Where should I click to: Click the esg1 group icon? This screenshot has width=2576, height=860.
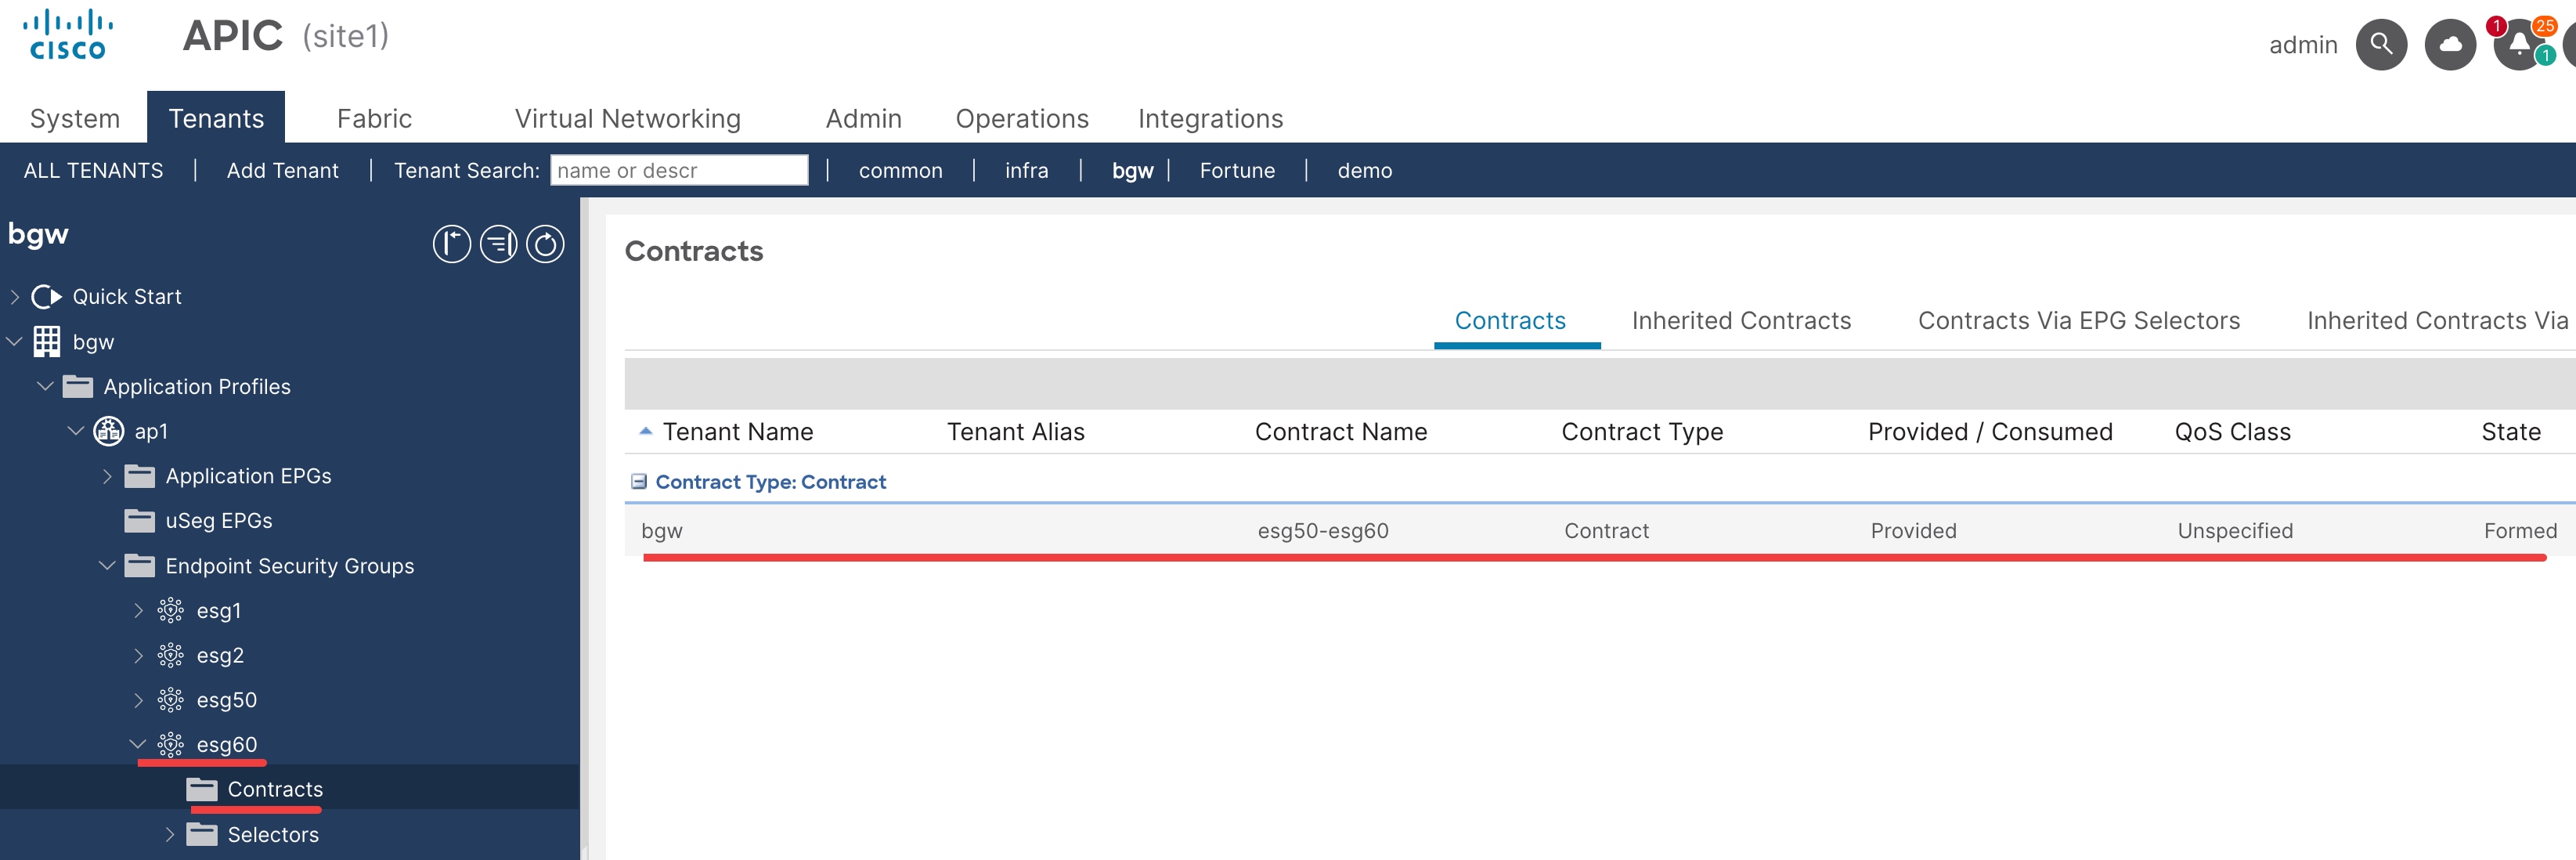[170, 610]
